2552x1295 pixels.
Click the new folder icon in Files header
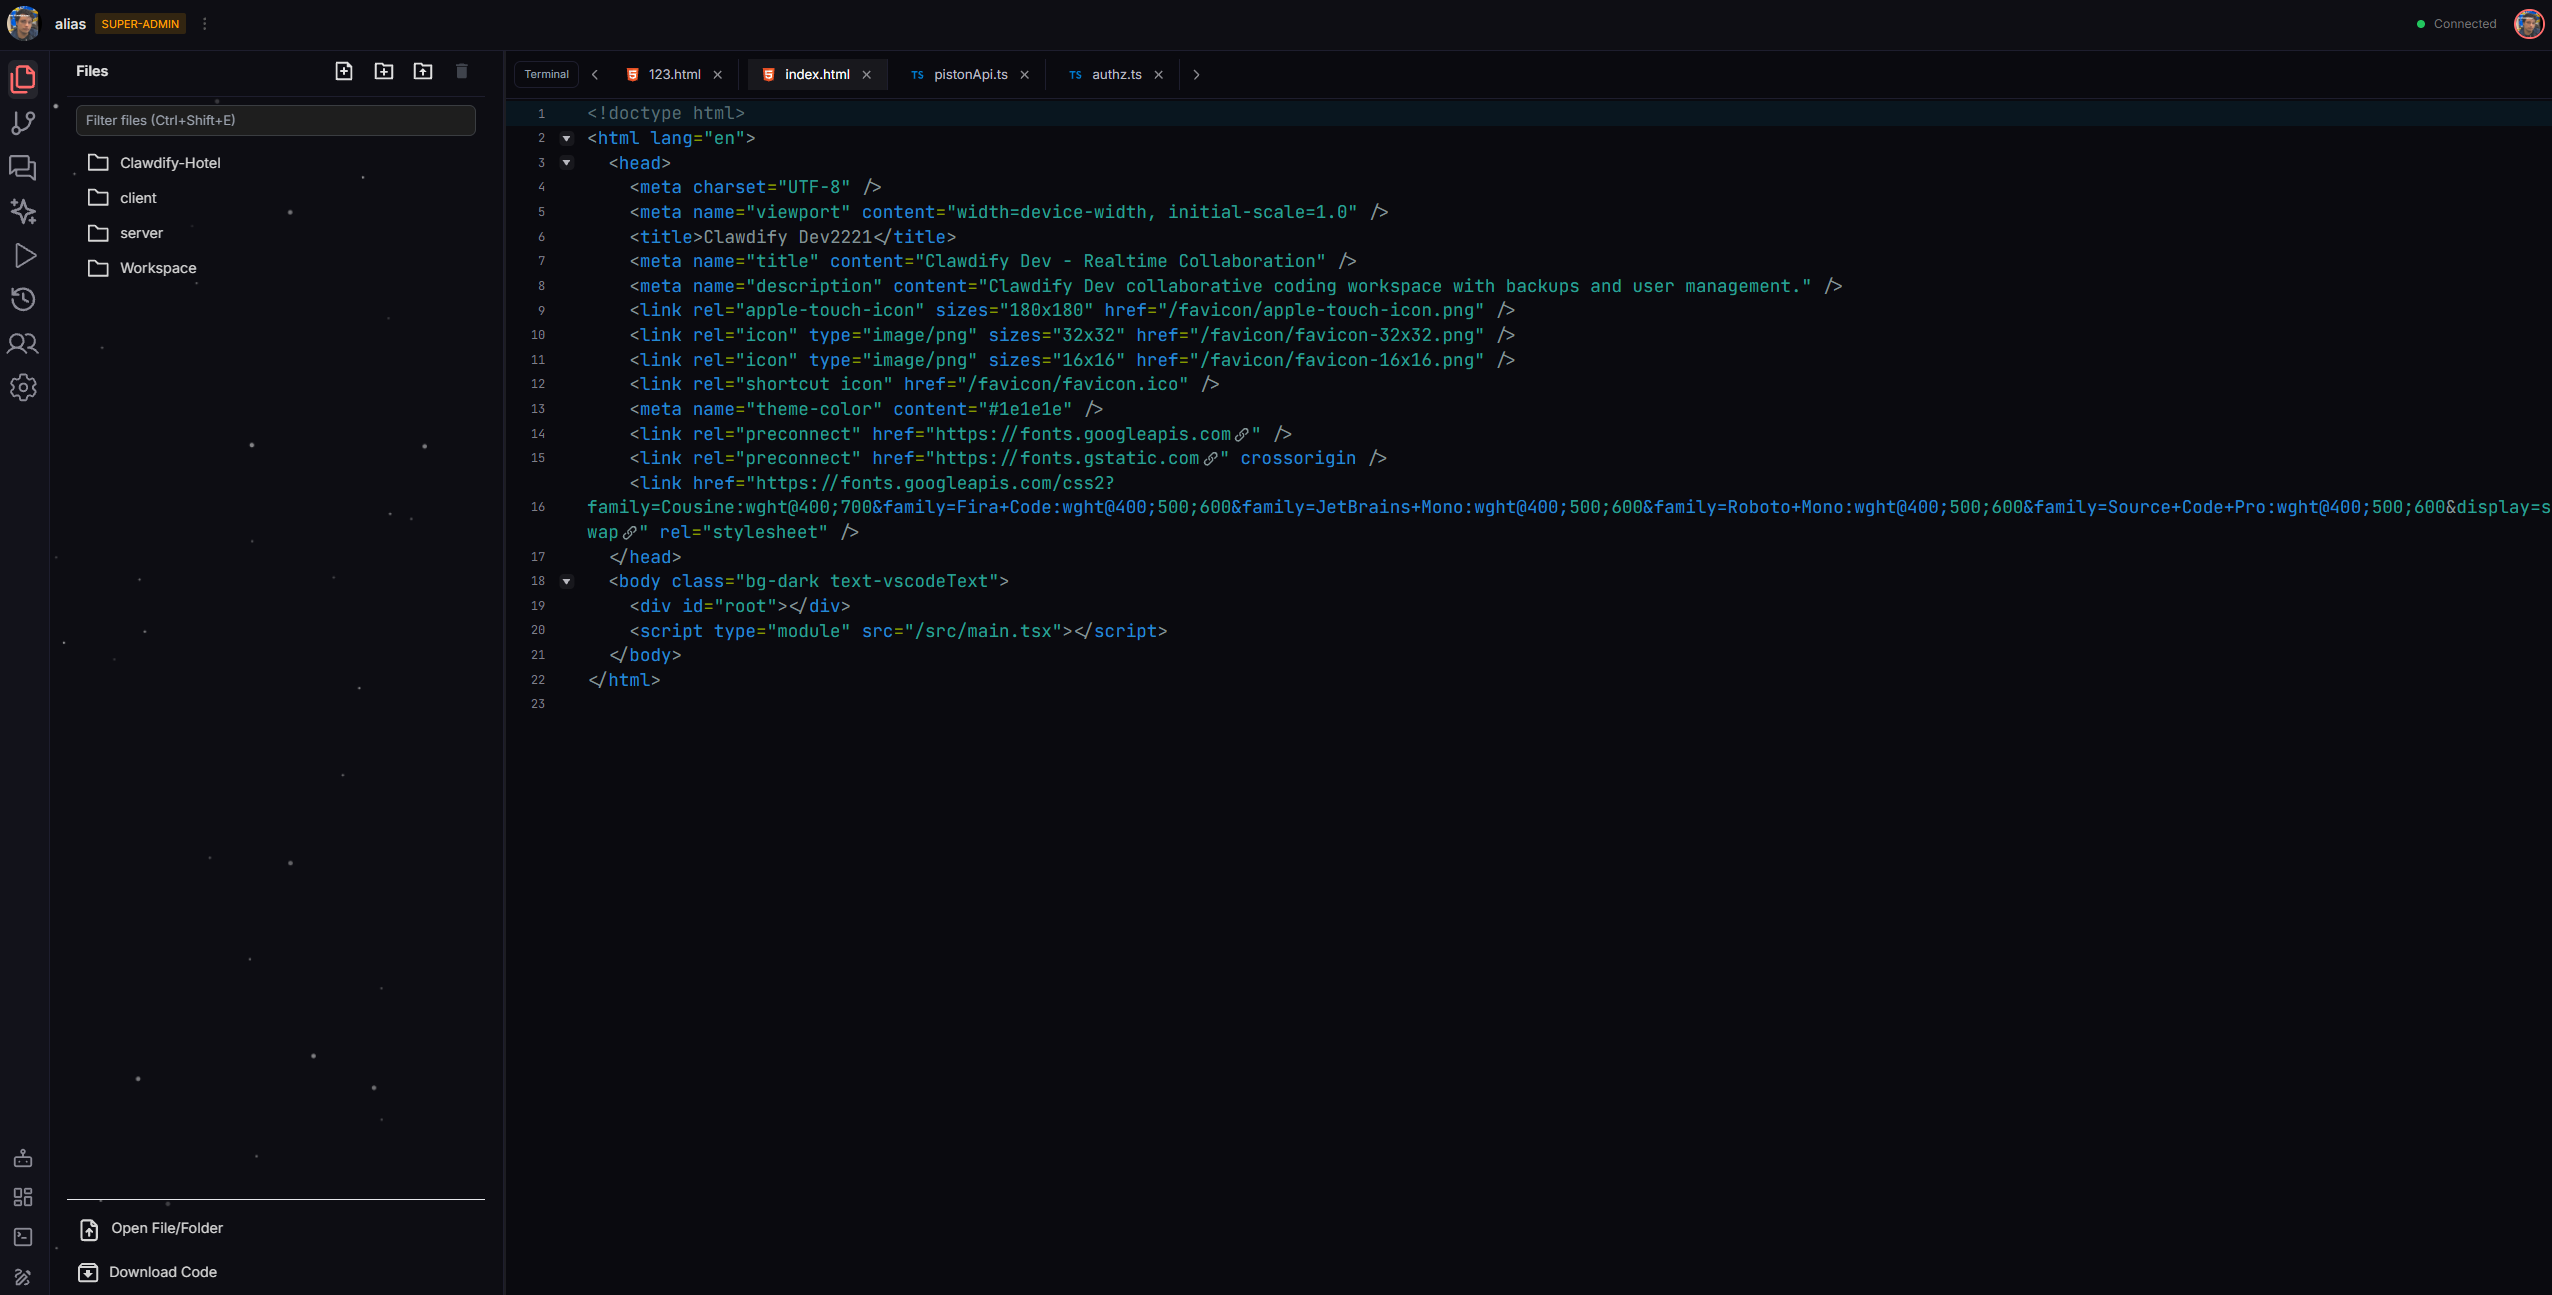pos(384,71)
